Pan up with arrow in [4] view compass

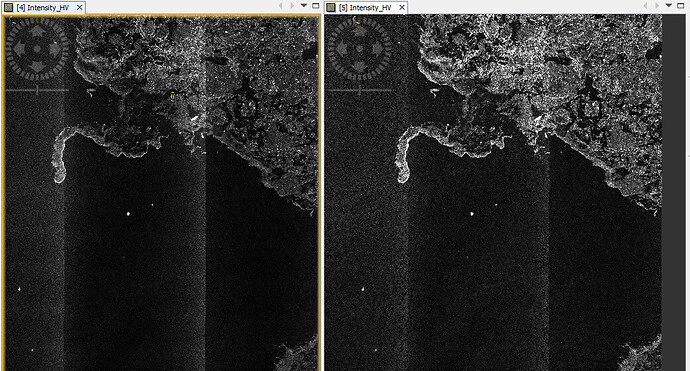[37, 31]
